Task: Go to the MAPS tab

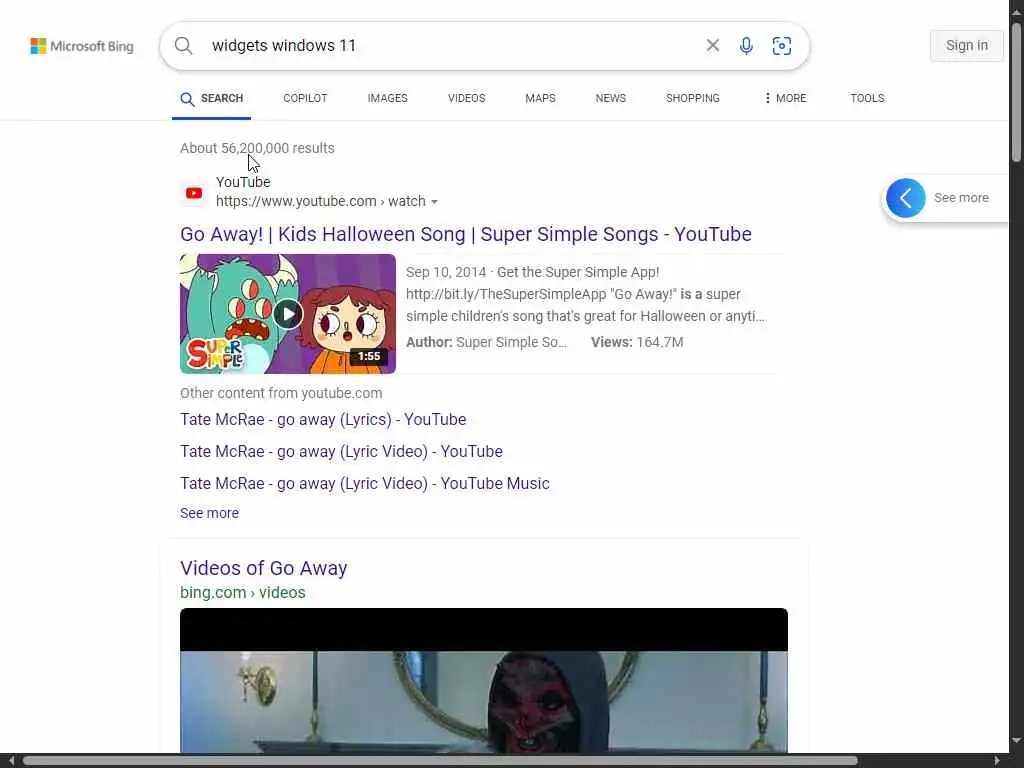Action: 540,99
